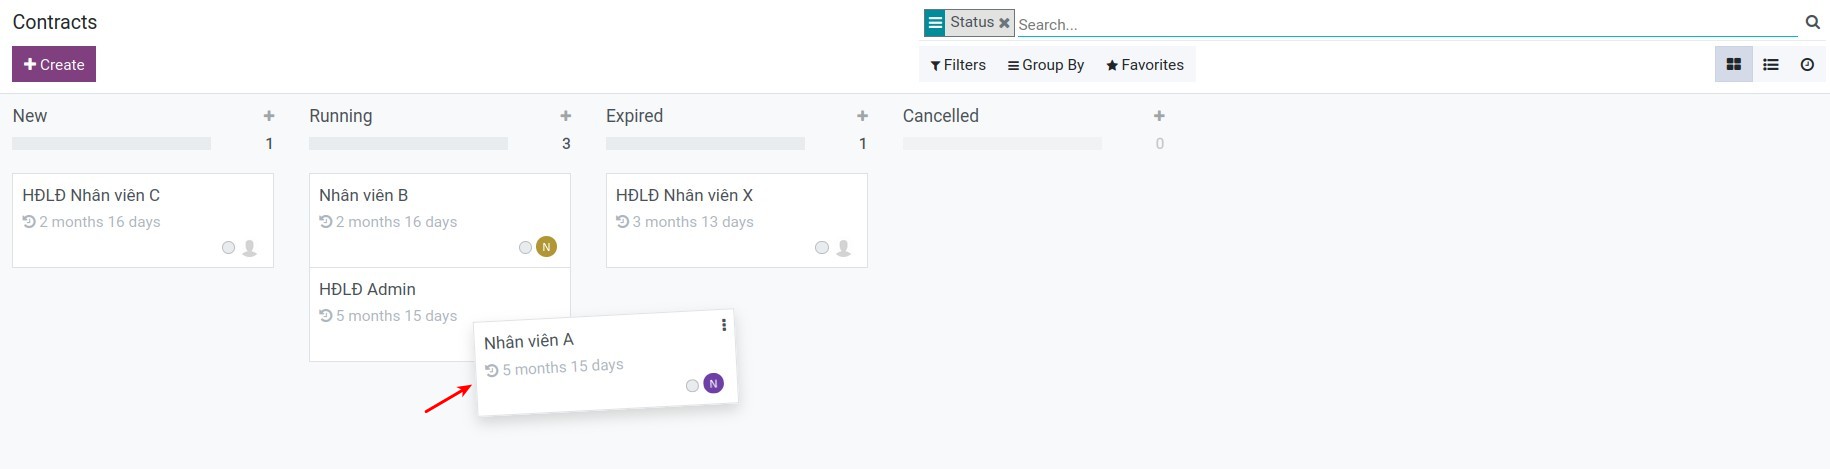
Task: Open the Favorites dropdown
Action: pos(1145,65)
